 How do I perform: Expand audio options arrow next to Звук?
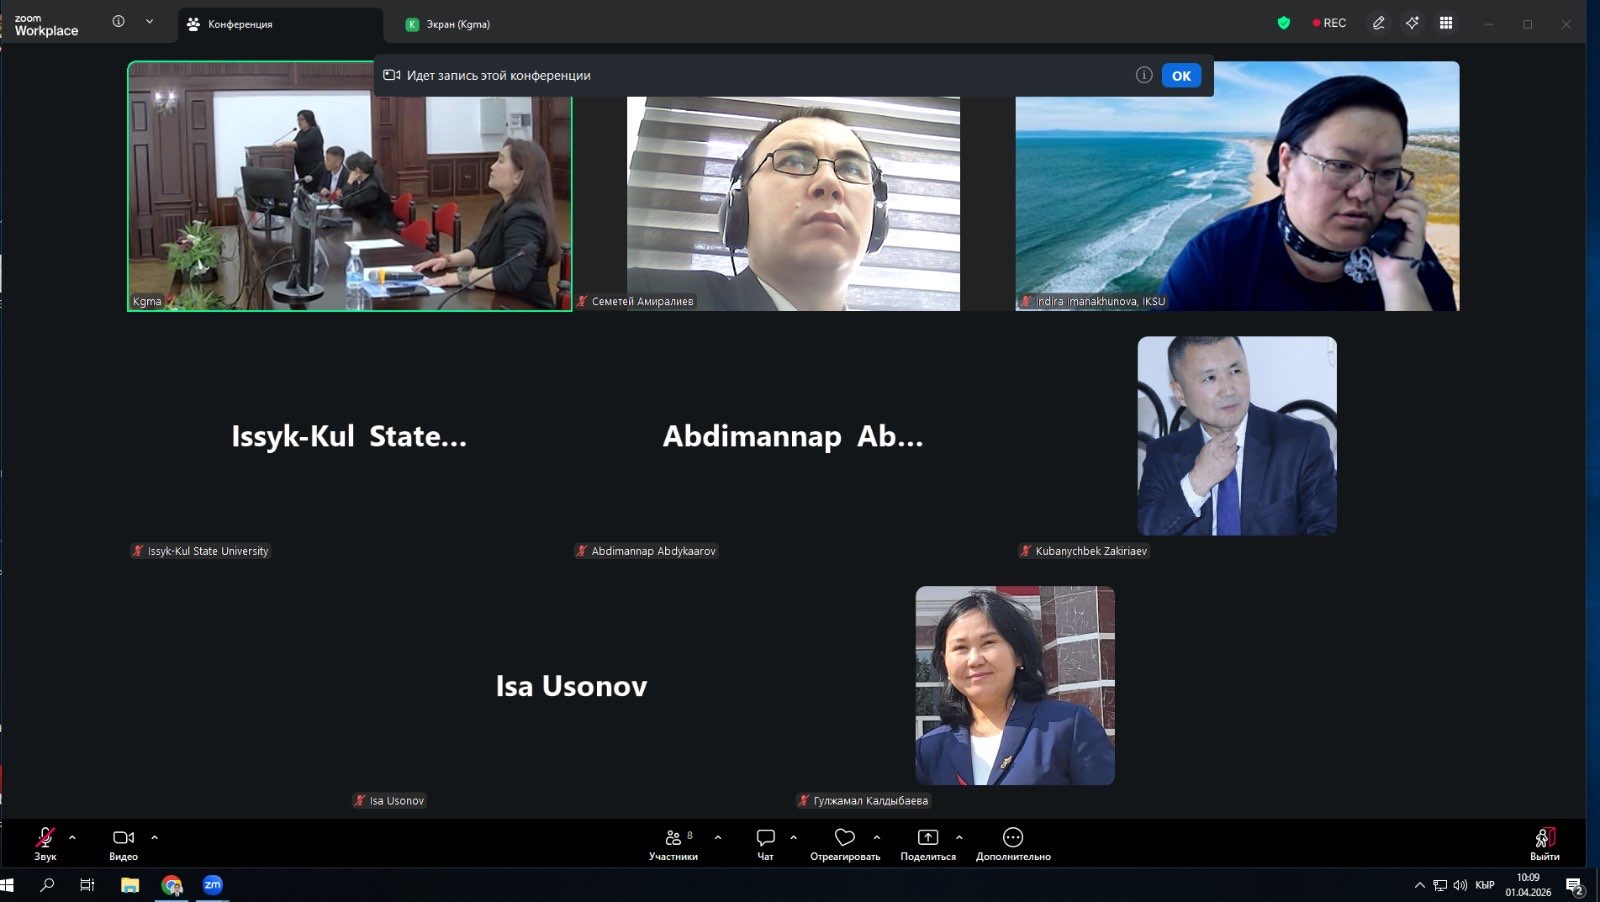[x=72, y=837]
